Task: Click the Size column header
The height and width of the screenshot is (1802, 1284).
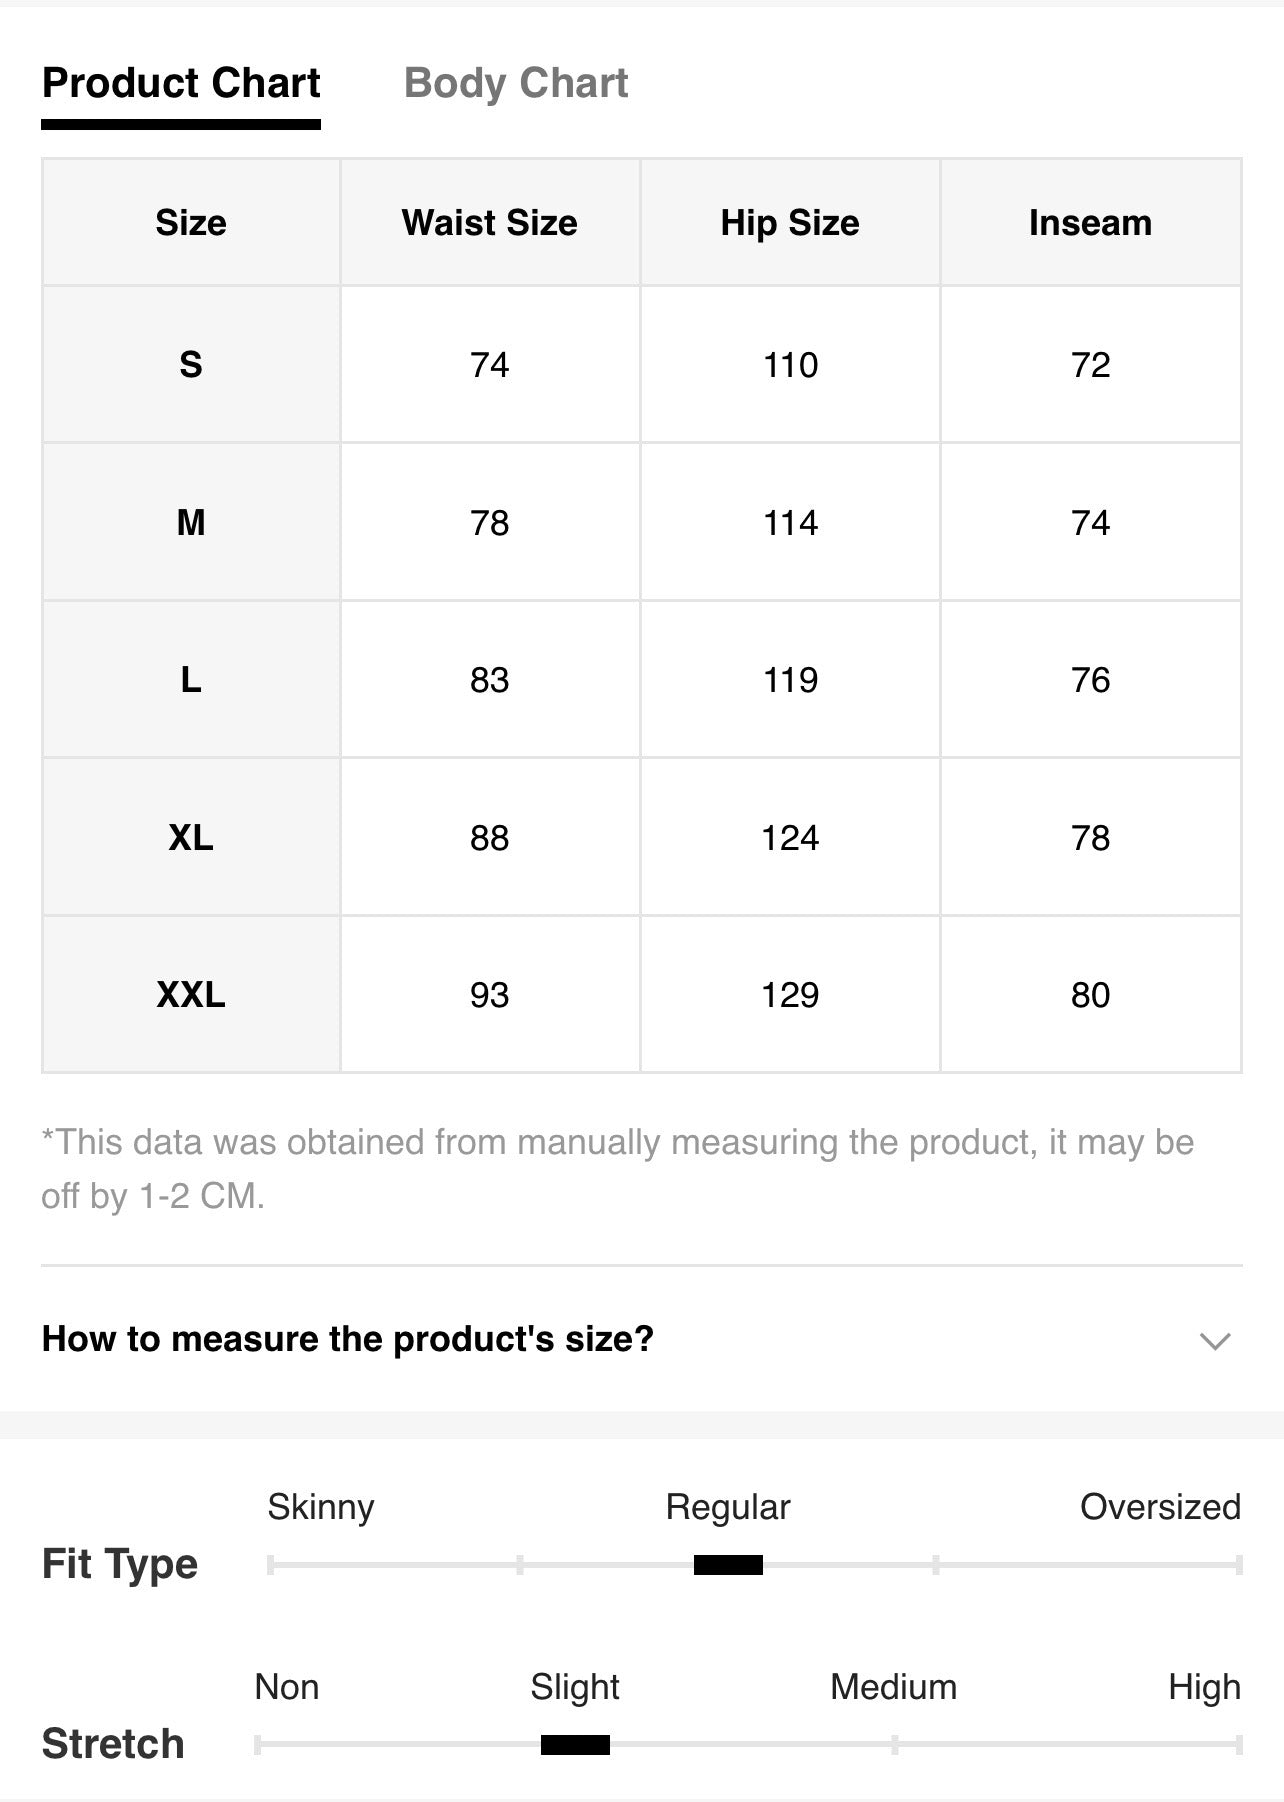Action: pyautogui.click(x=191, y=222)
